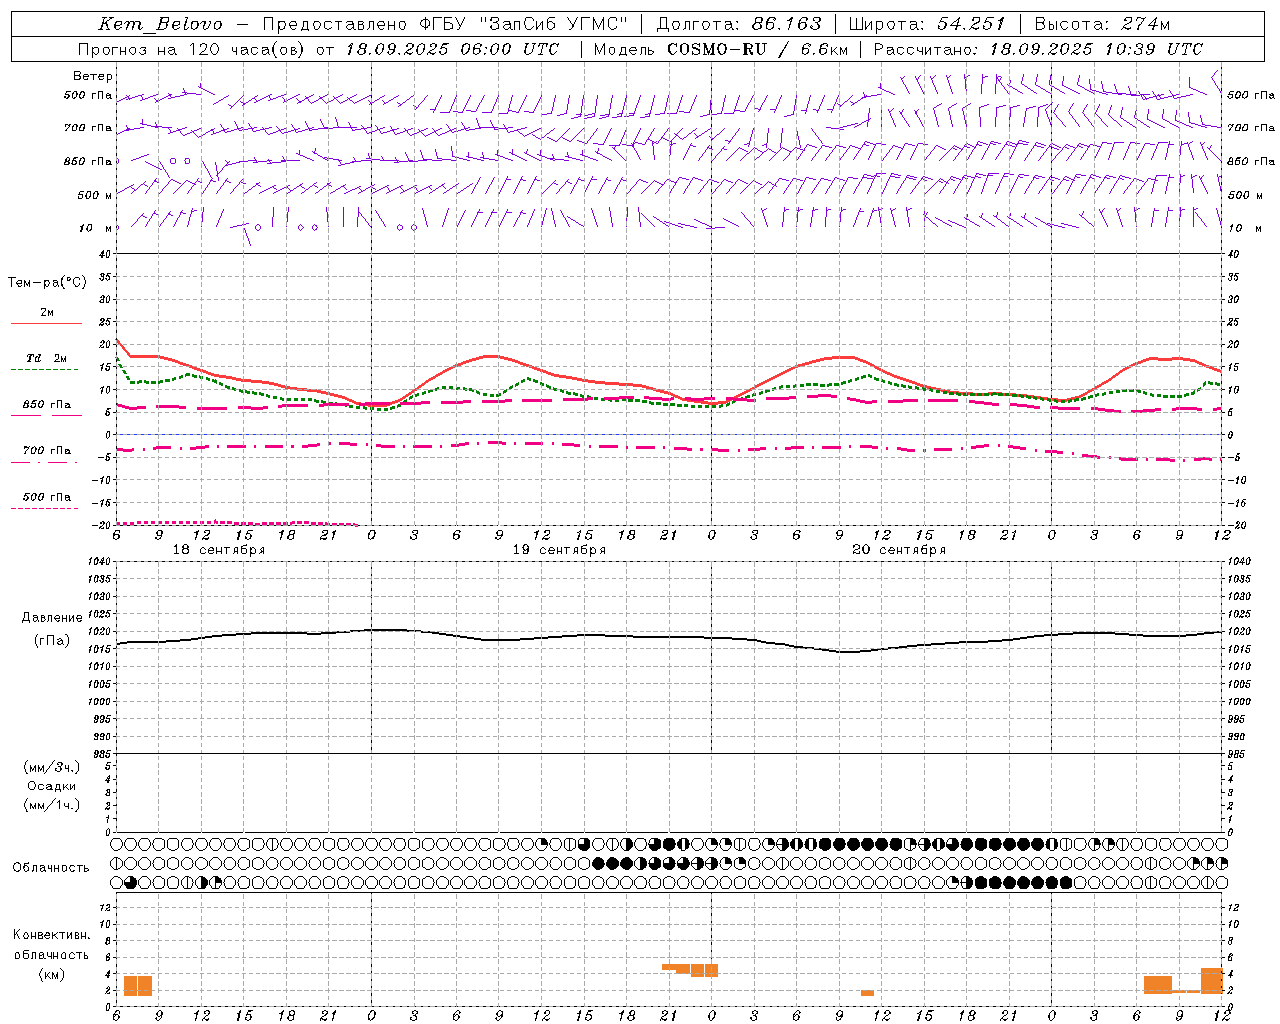Click the 'Давление' pressure panel label
The width and height of the screenshot is (1280, 1024).
coord(52,618)
